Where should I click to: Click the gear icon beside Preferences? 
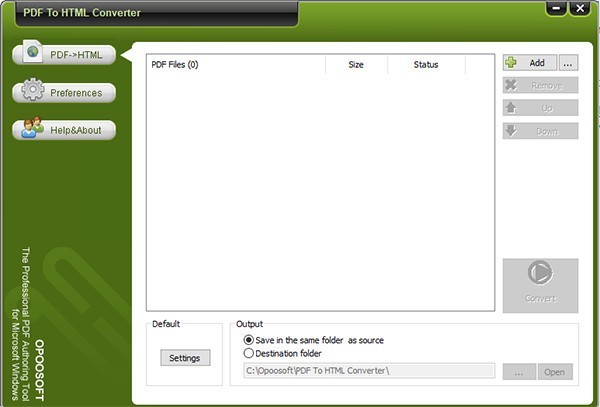[x=33, y=89]
